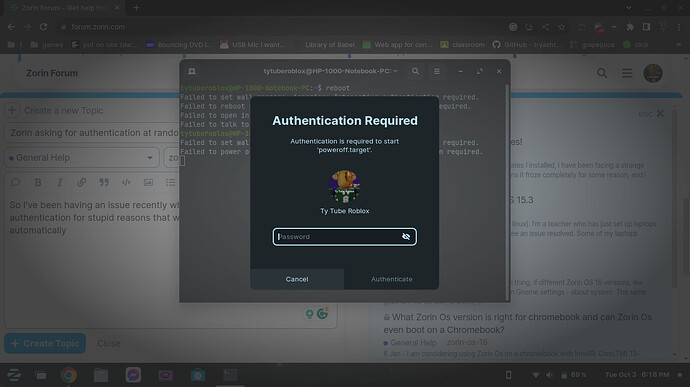Click browser share icon

pyautogui.click(x=545, y=27)
